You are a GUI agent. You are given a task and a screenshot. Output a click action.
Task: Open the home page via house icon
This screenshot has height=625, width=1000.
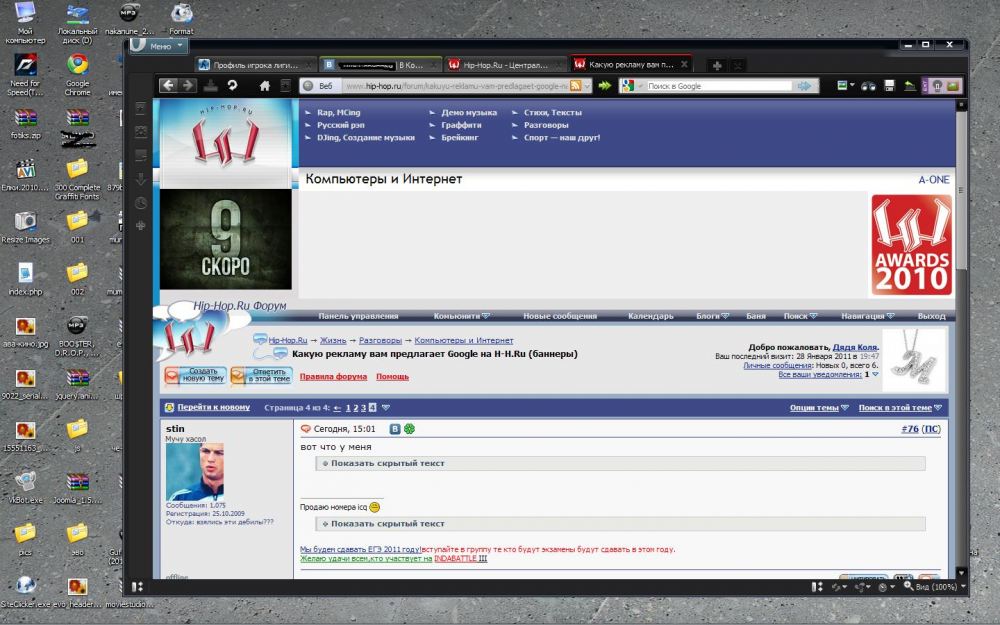click(x=265, y=85)
